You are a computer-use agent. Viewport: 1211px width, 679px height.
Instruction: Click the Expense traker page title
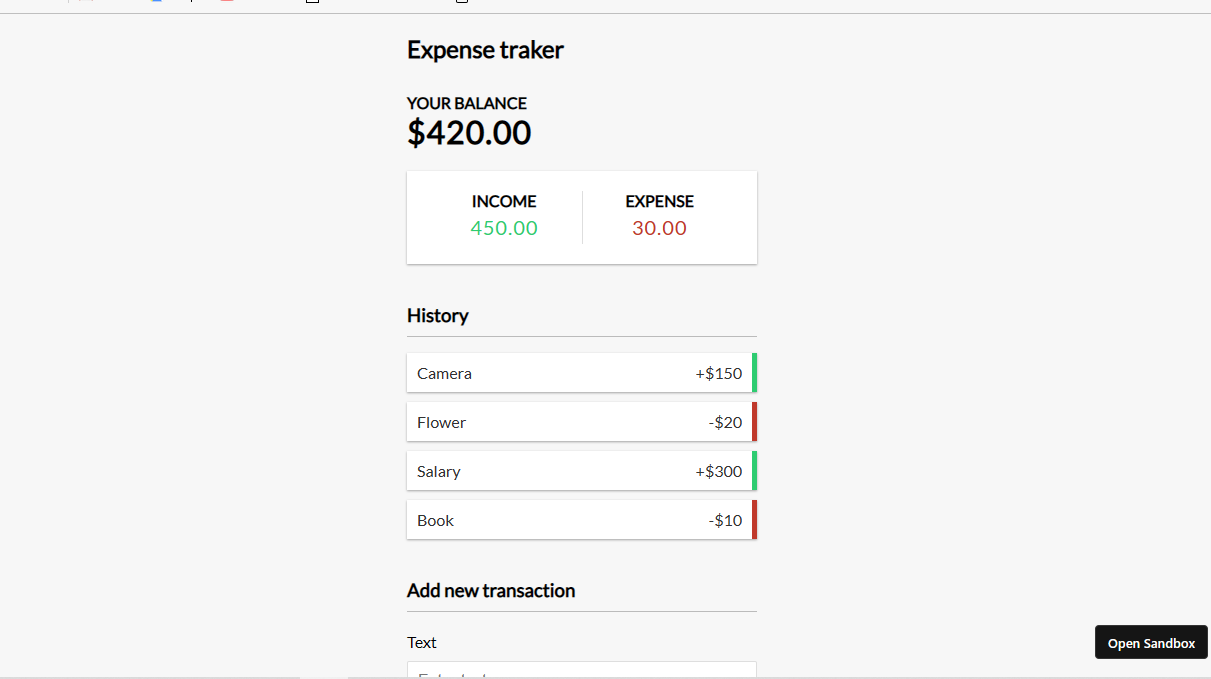485,50
